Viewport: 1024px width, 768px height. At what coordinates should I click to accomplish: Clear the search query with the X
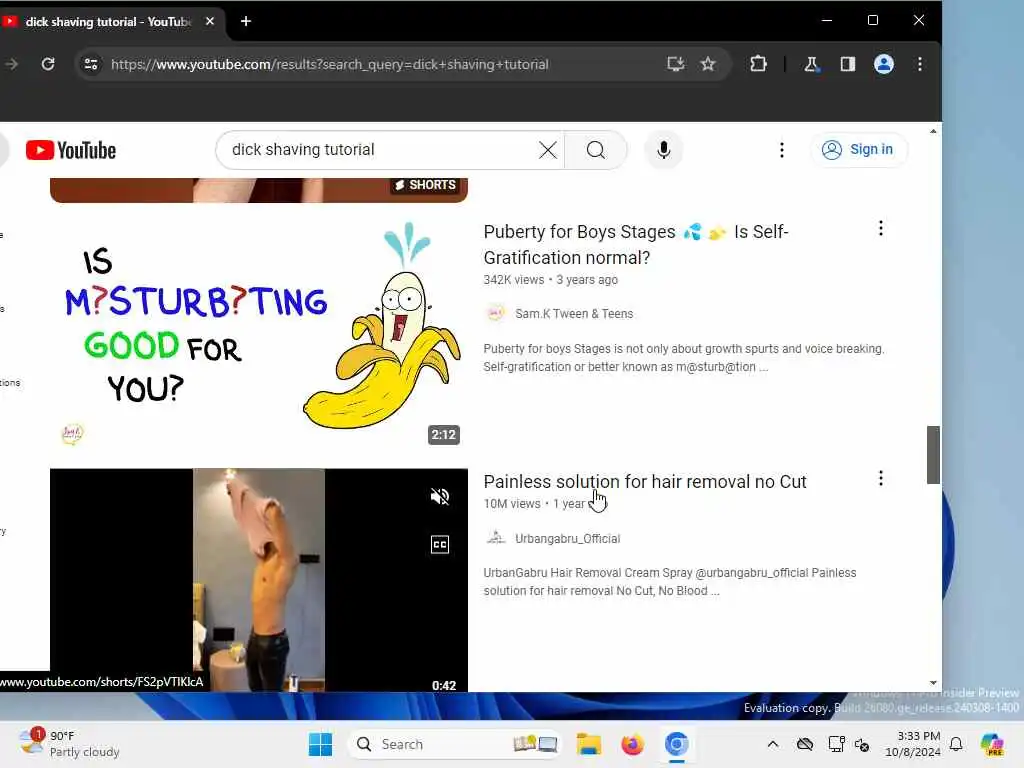[x=548, y=150]
